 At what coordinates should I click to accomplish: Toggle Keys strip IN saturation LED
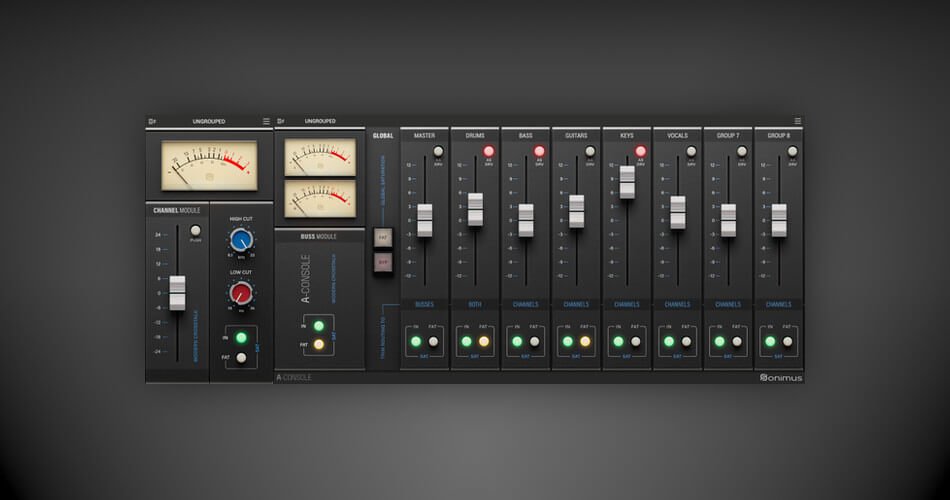coord(618,342)
